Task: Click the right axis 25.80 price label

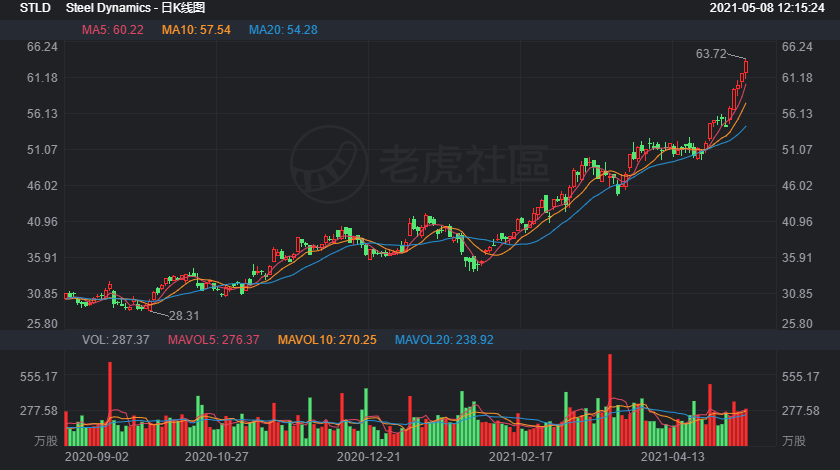Action: click(x=797, y=324)
